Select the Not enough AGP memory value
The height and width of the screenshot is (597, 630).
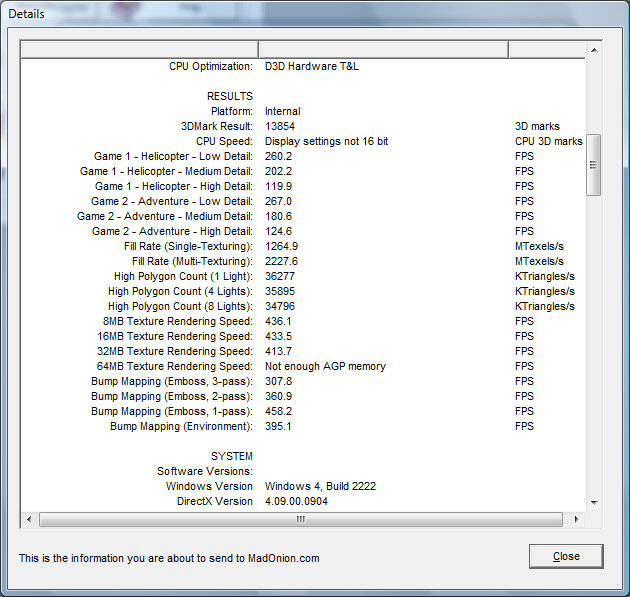pos(325,367)
